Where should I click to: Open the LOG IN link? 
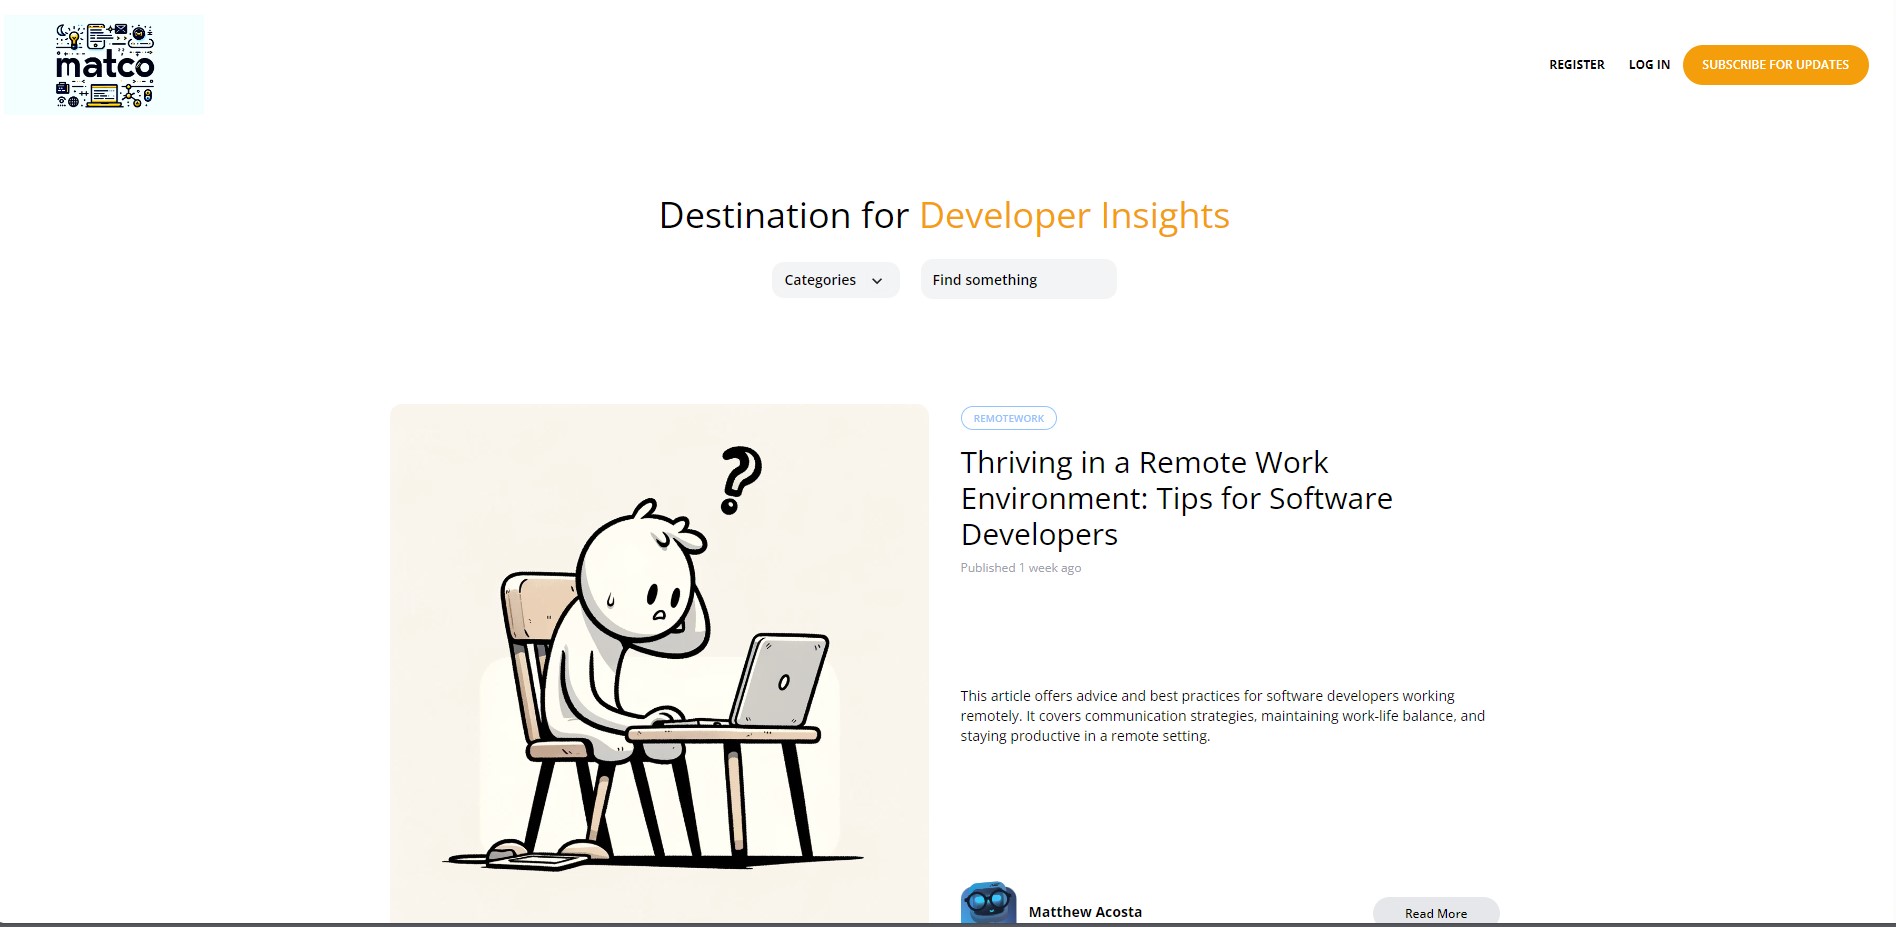click(x=1649, y=65)
